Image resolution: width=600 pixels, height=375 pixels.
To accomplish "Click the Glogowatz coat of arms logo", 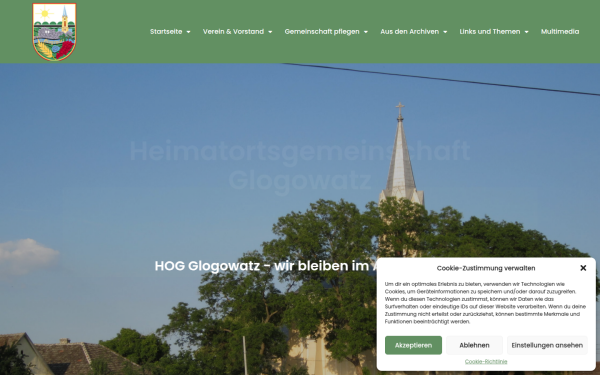I will (54, 32).
